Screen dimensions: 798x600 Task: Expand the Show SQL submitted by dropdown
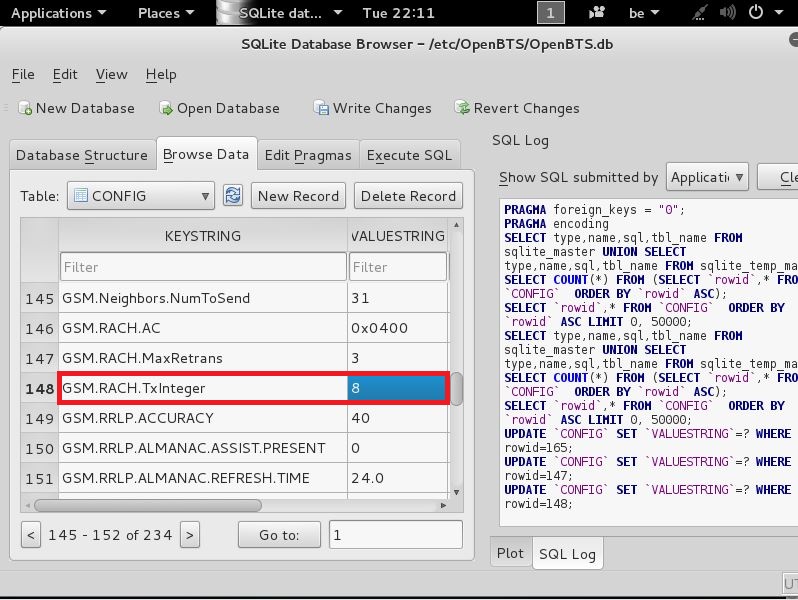click(707, 177)
